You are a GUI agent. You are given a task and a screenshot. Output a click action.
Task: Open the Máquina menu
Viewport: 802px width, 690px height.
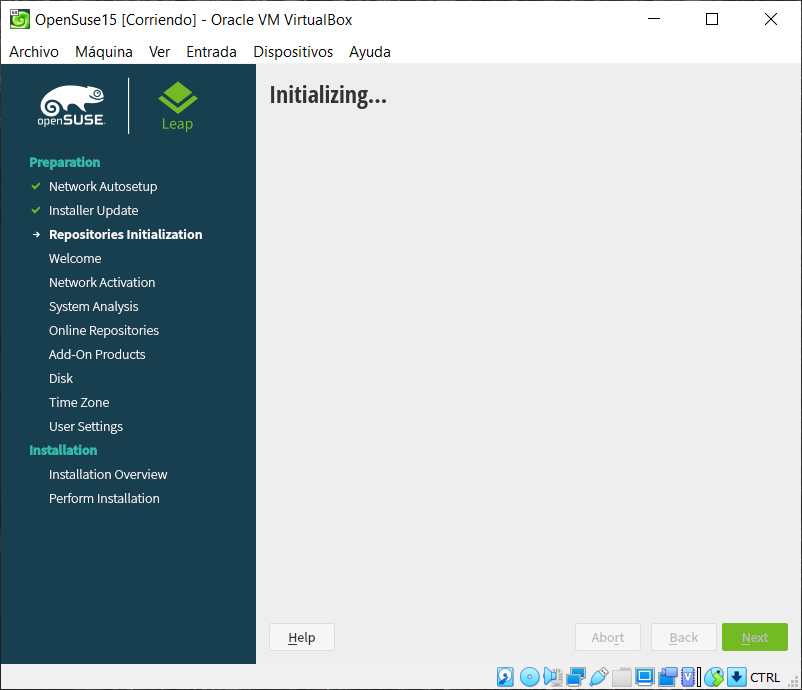coord(104,52)
